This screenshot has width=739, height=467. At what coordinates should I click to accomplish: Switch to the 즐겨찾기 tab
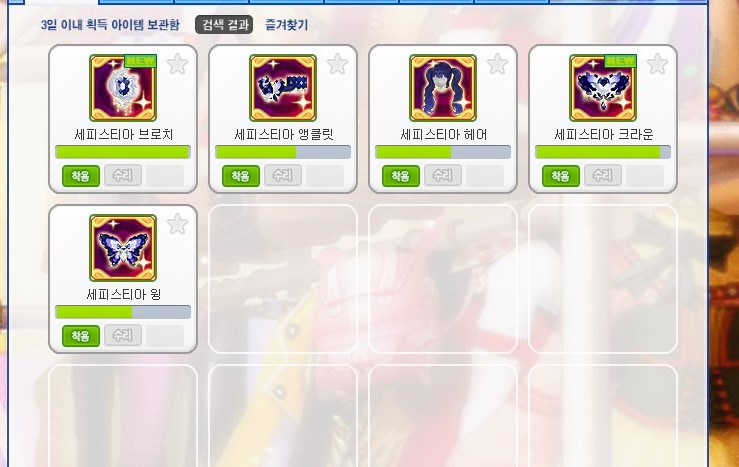click(x=287, y=25)
